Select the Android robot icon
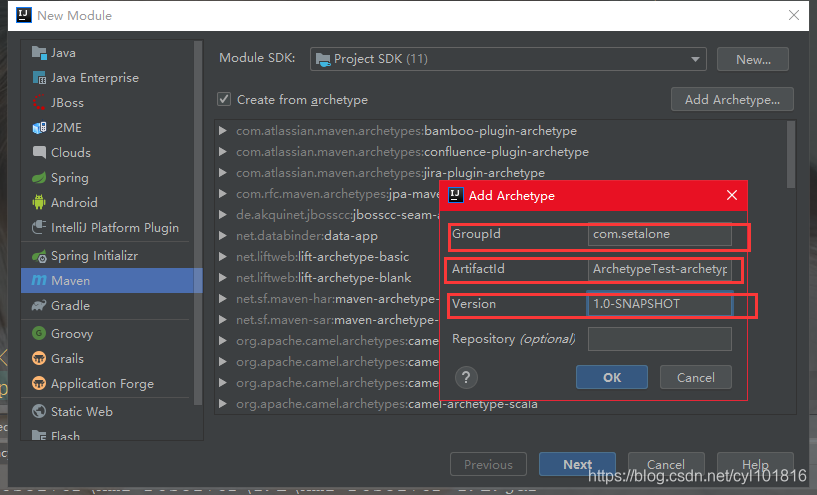Screen dimensions: 817x495 click(39, 202)
